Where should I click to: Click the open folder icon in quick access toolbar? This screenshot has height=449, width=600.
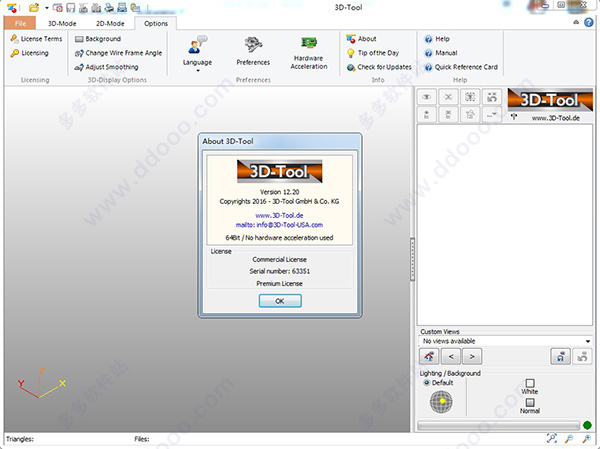(x=34, y=7)
